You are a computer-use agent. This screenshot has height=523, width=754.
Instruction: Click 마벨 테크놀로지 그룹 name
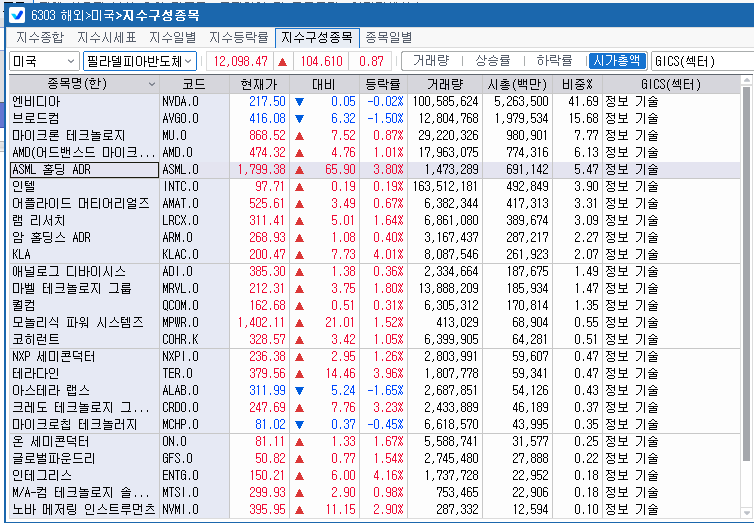coord(72,288)
